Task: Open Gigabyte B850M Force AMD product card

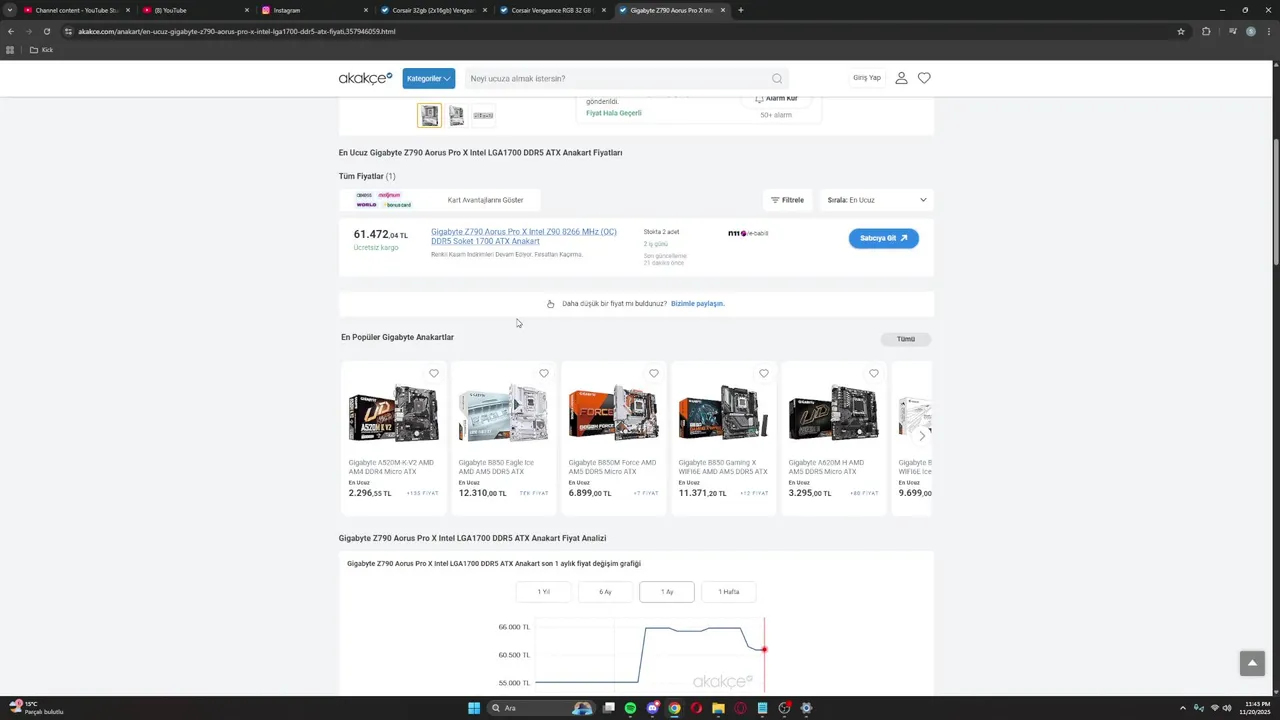Action: 613,438
